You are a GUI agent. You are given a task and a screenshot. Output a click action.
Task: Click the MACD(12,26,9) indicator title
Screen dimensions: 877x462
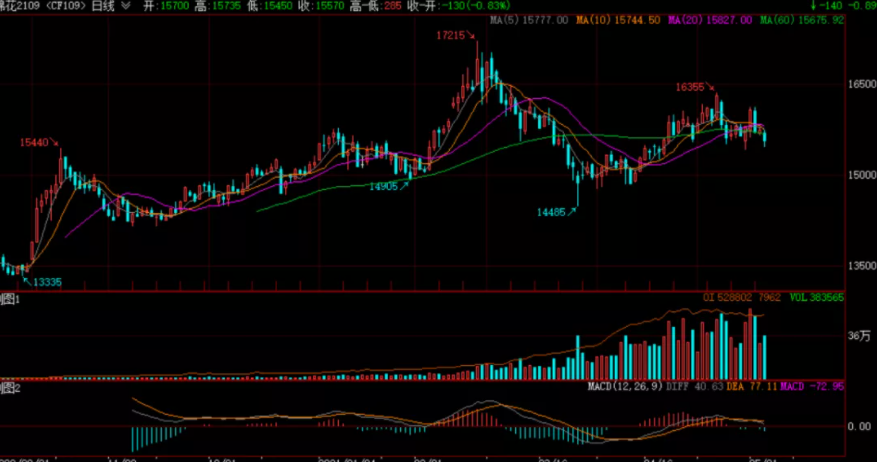[625, 386]
